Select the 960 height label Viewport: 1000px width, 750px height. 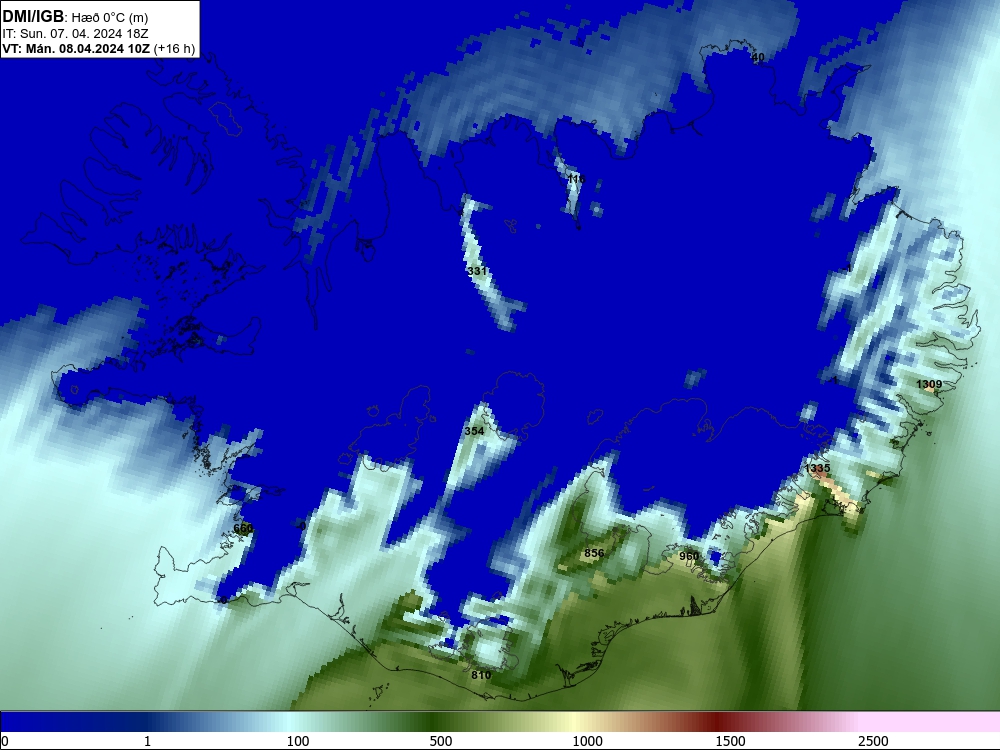click(x=689, y=556)
